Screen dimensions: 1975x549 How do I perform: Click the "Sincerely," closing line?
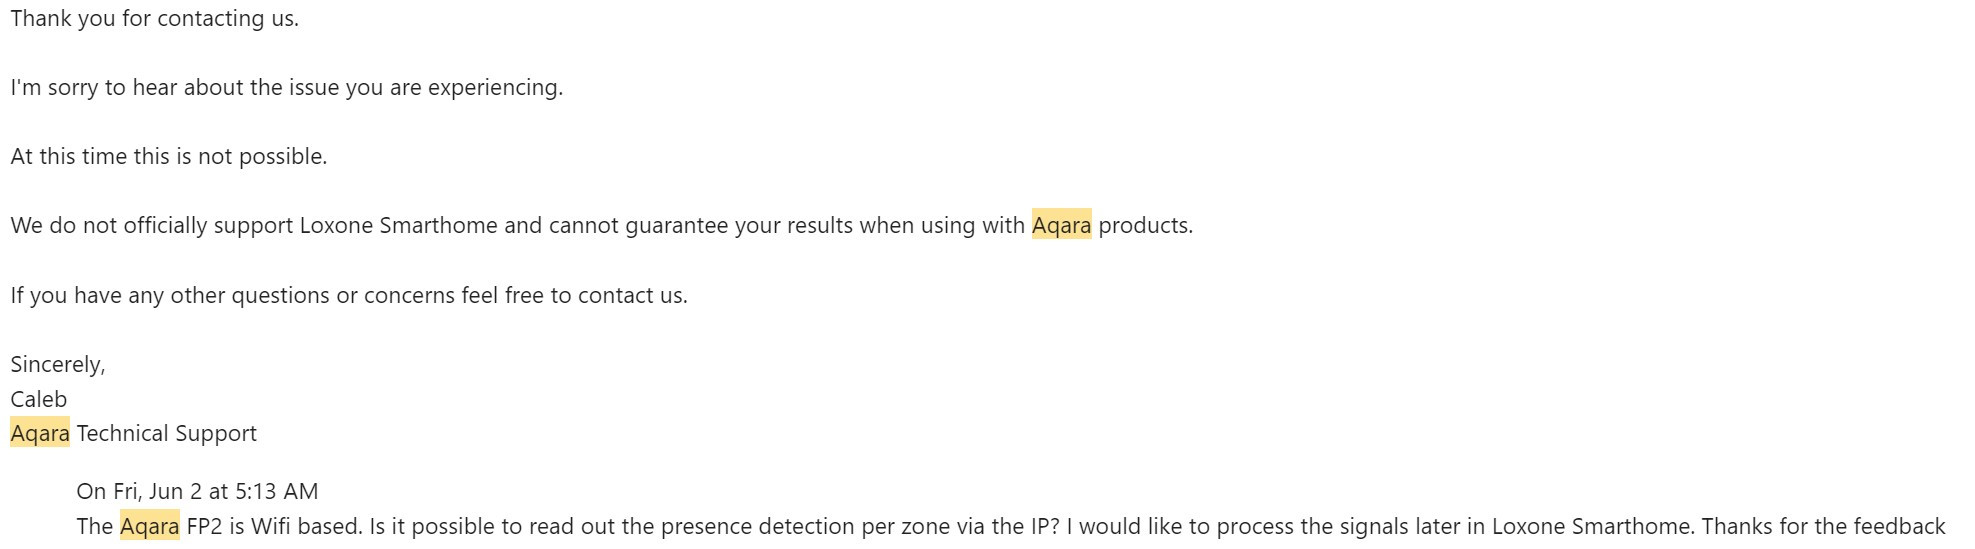57,364
